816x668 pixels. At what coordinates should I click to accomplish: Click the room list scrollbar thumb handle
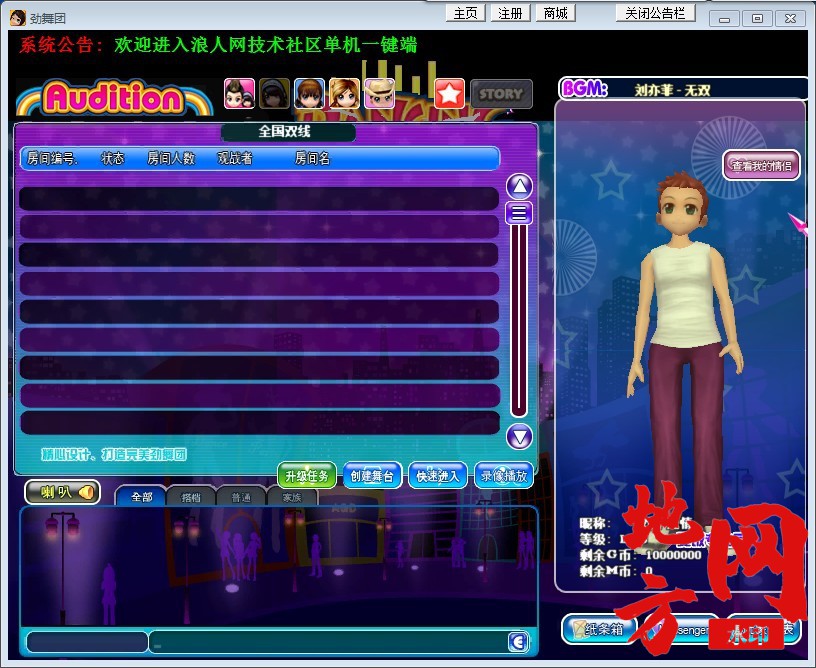click(x=519, y=213)
